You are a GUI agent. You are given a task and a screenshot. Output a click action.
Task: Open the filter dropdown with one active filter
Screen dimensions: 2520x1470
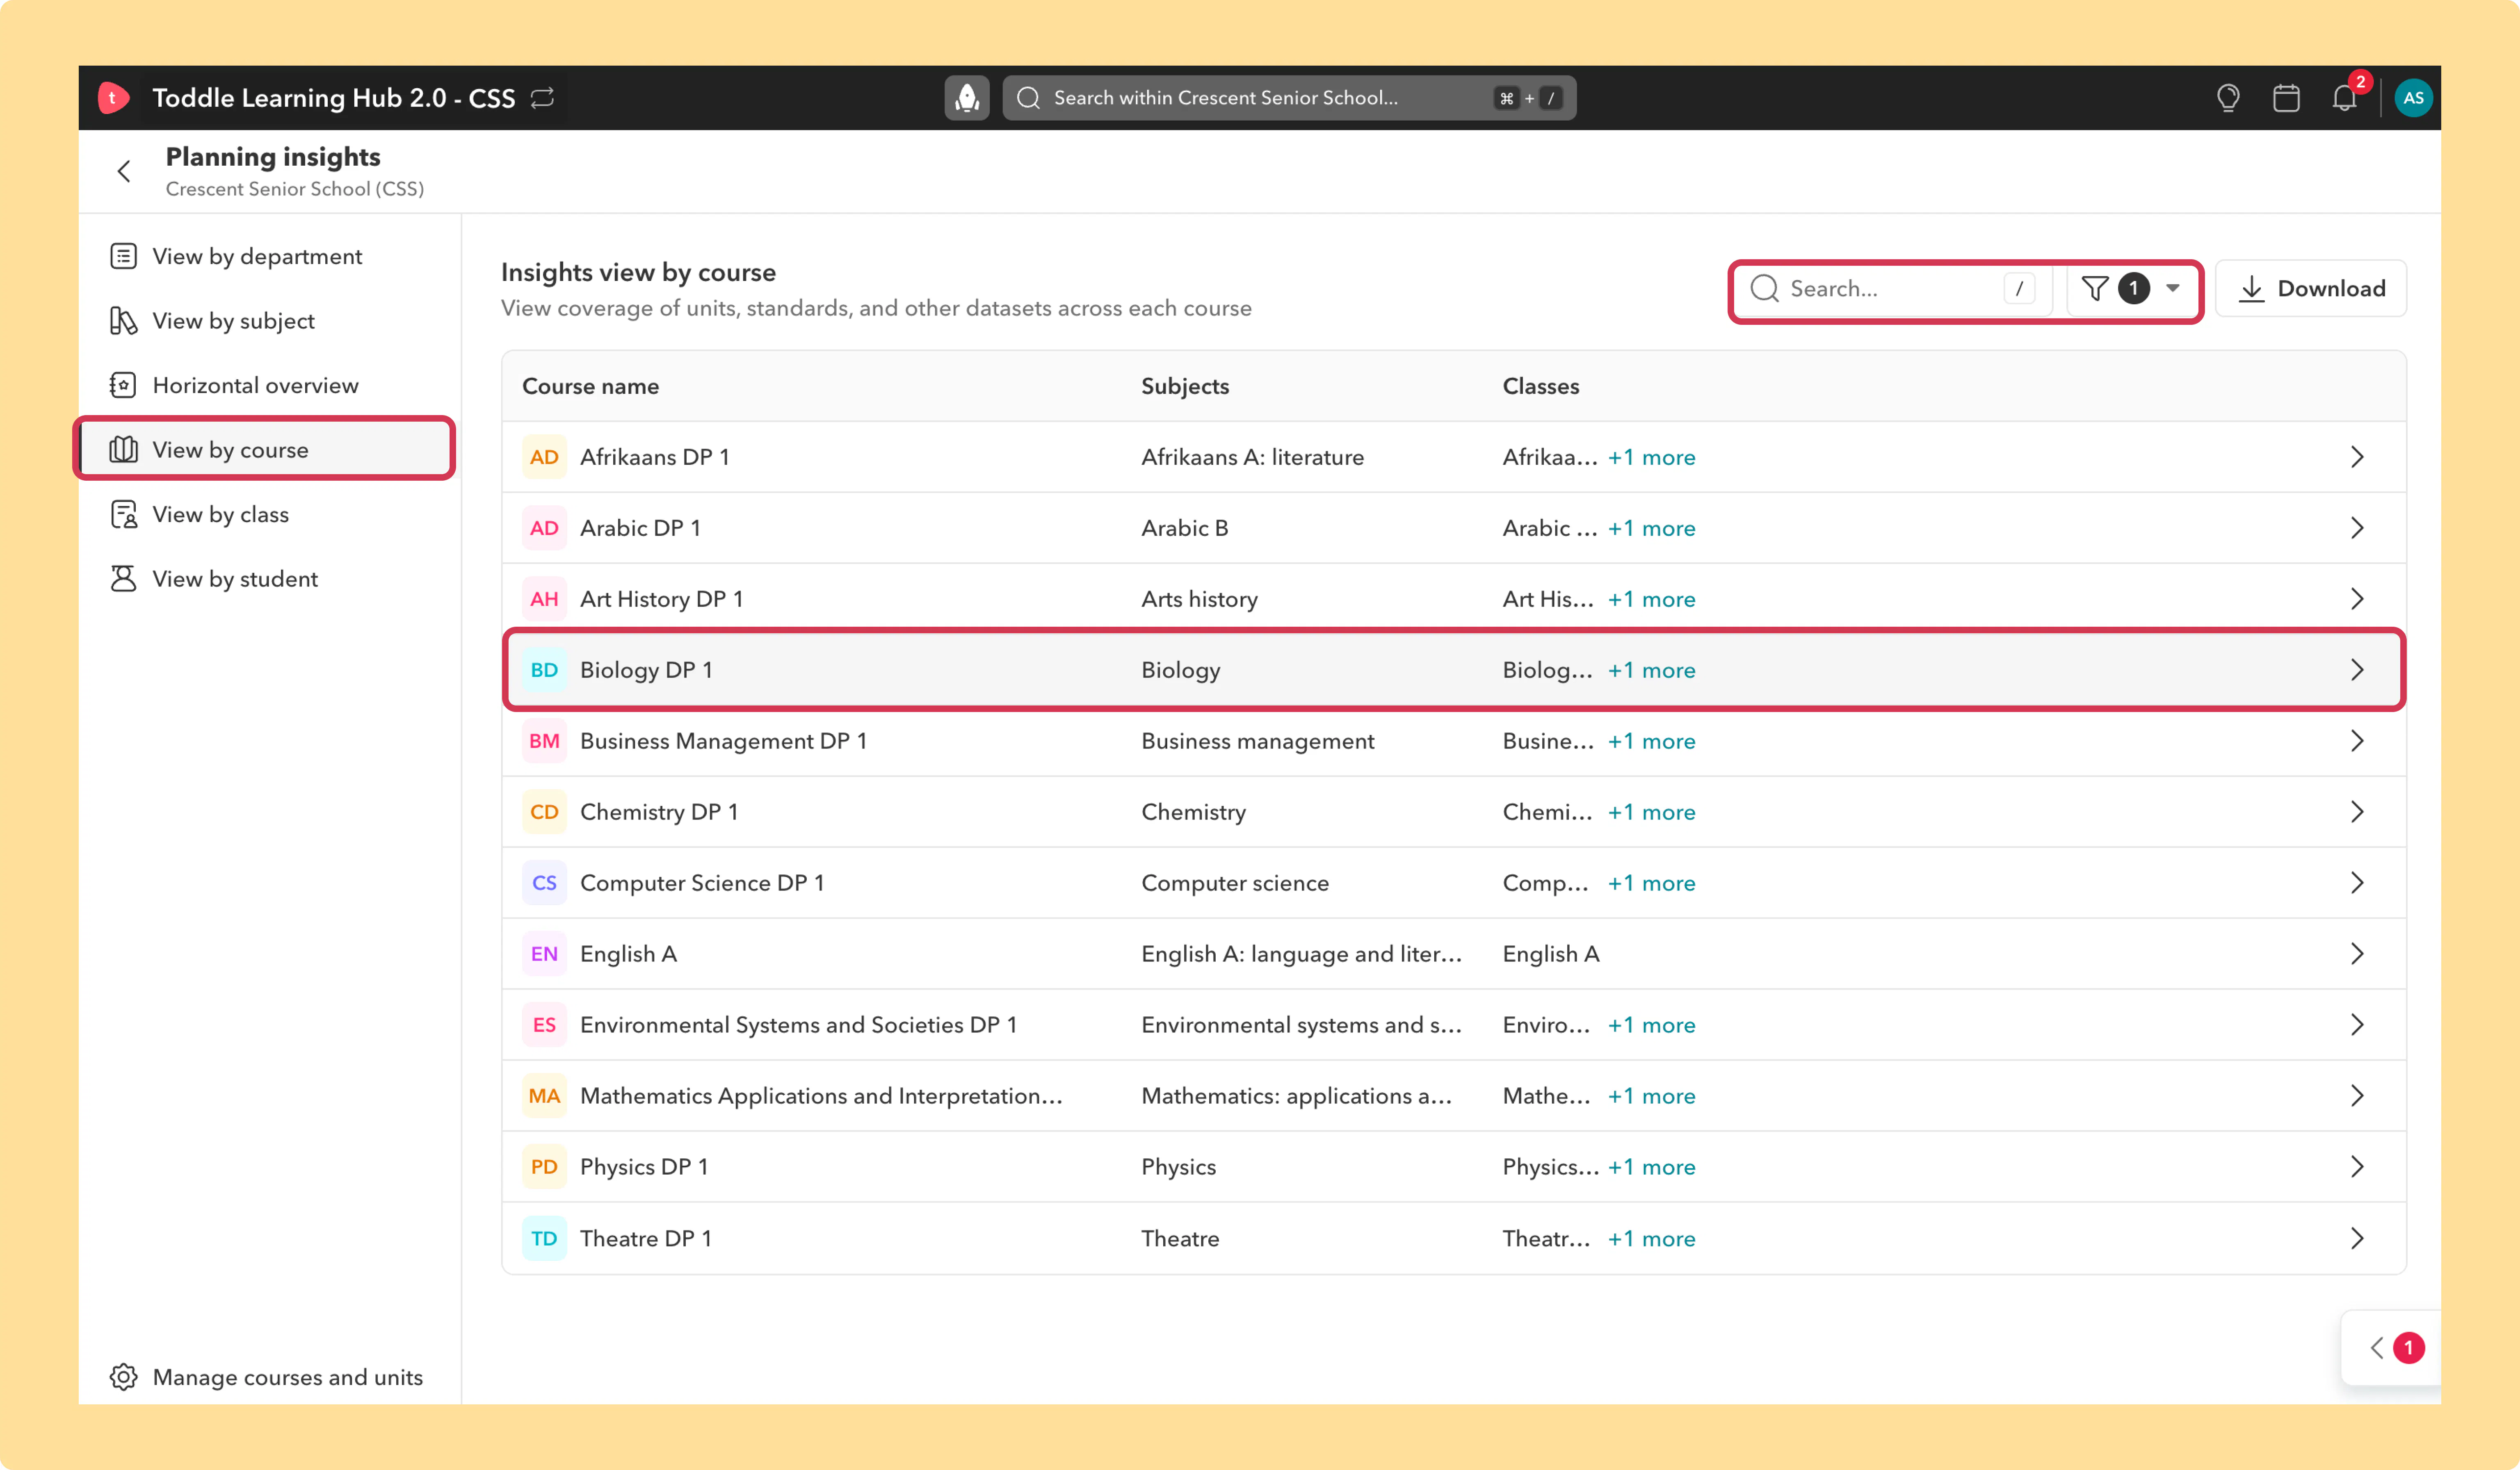pyautogui.click(x=2130, y=289)
